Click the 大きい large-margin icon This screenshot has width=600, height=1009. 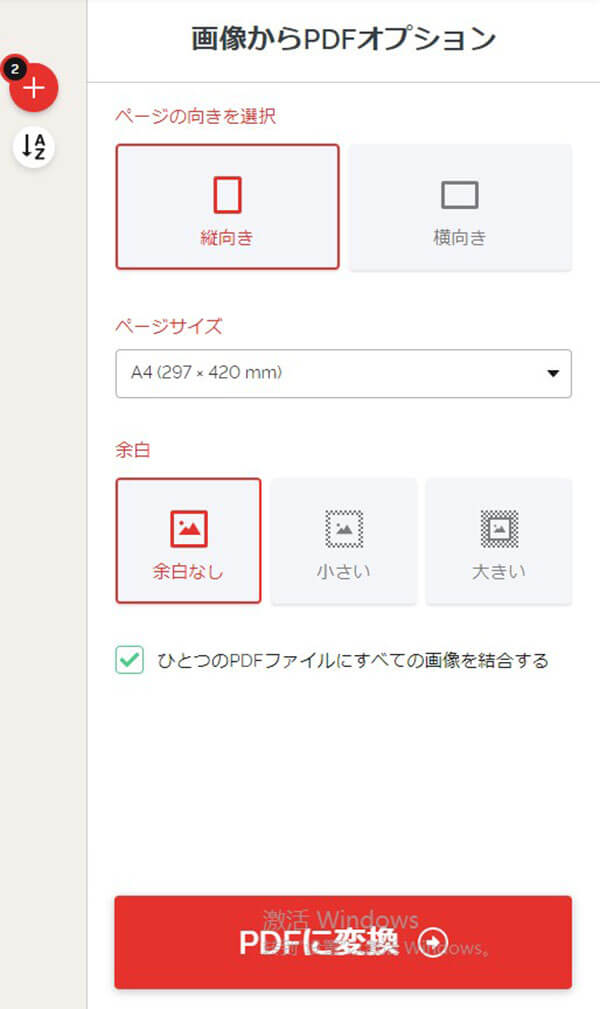pyautogui.click(x=498, y=528)
